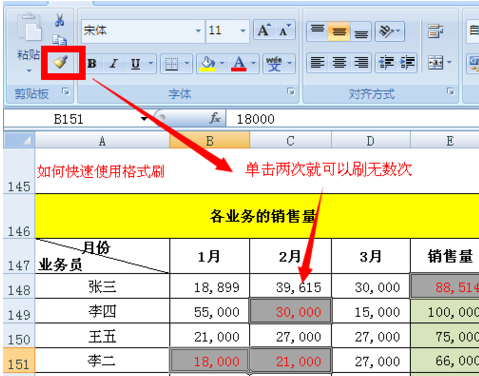Toggle middle vertical alignment

tap(339, 31)
